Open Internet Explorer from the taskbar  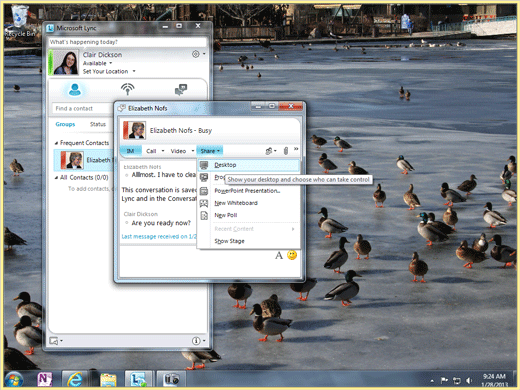75,379
